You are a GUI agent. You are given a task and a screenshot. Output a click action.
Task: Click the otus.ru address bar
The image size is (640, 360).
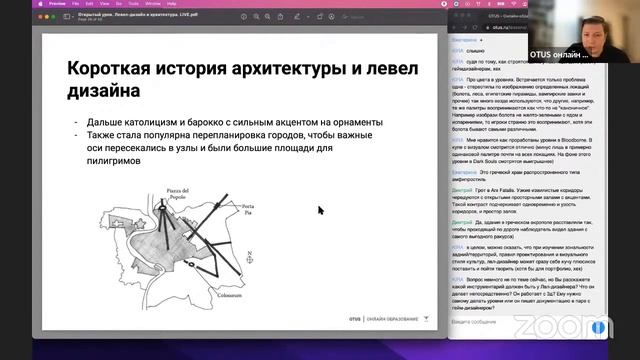point(505,27)
